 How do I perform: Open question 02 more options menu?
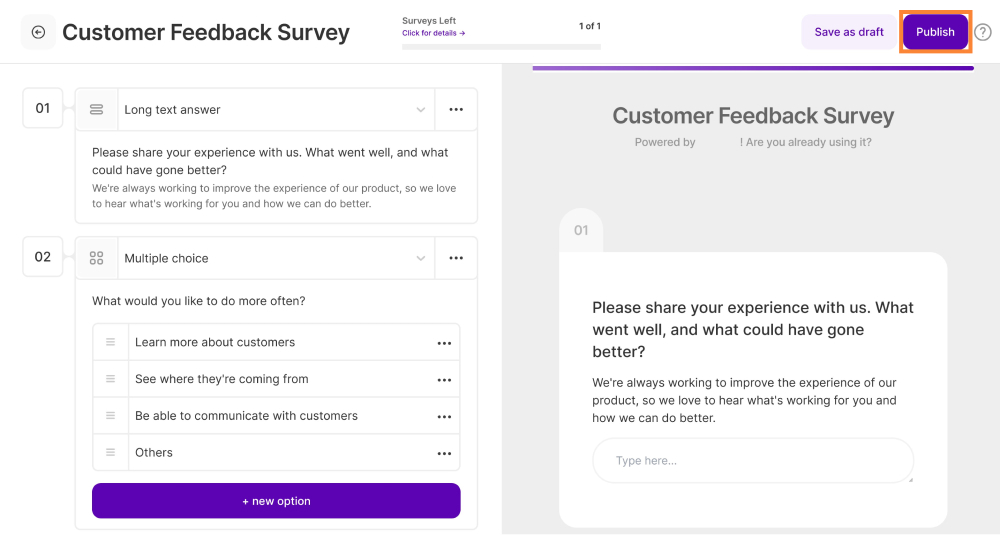coord(456,258)
